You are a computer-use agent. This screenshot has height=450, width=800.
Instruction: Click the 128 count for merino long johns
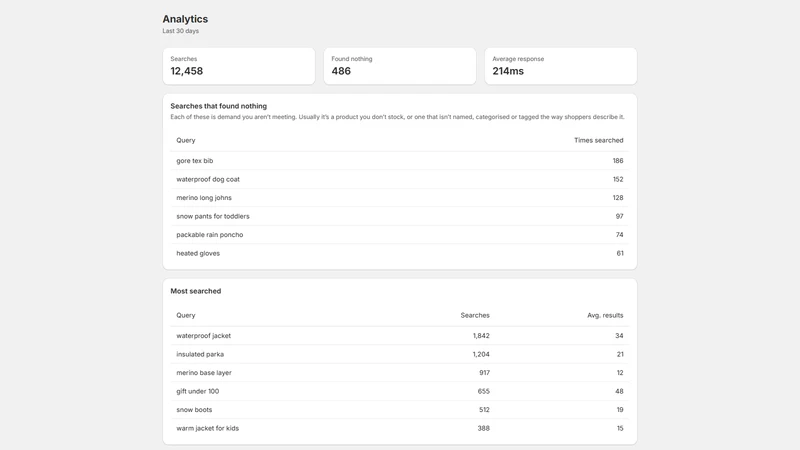[x=618, y=197]
